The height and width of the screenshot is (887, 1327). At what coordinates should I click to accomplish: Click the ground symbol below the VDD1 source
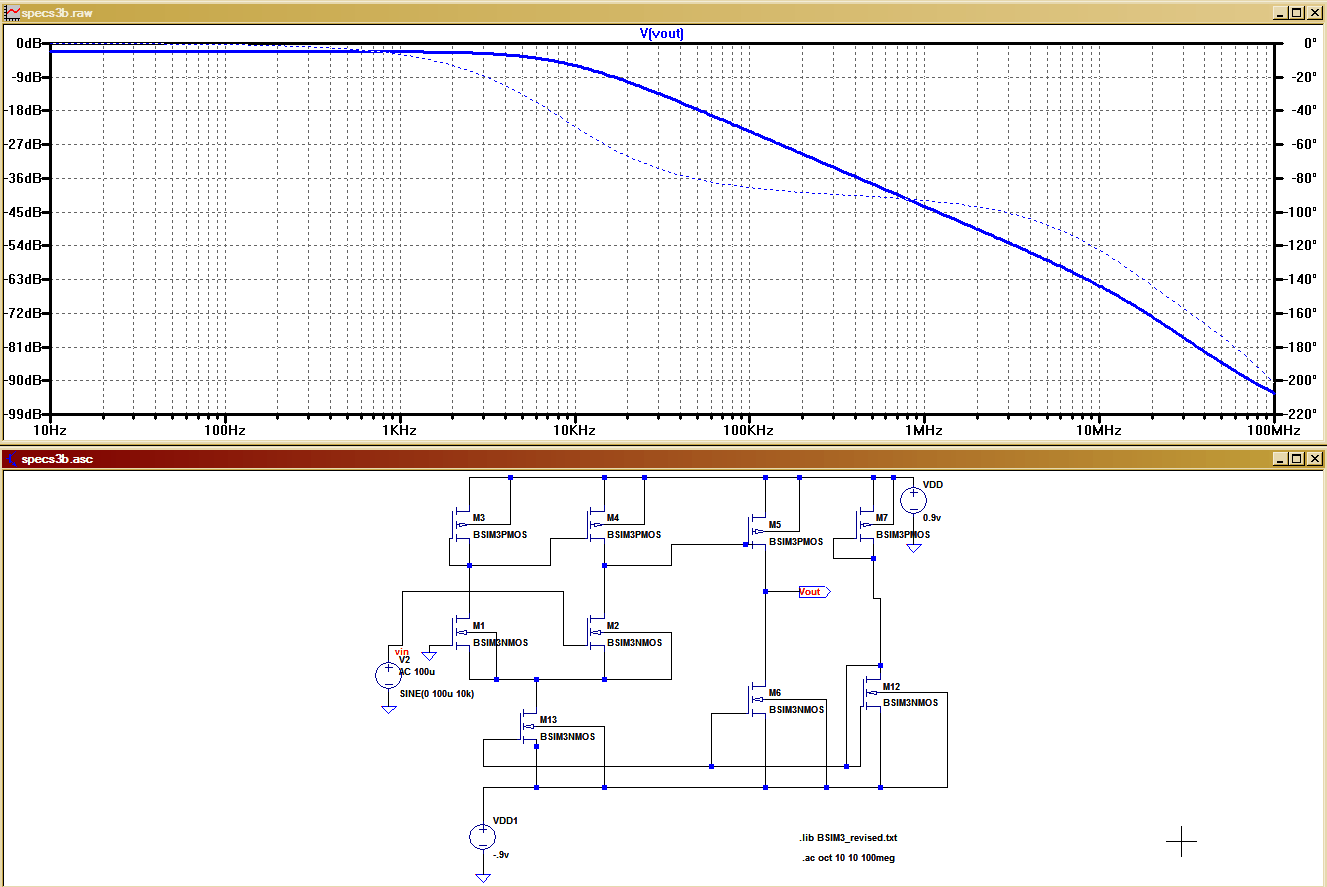pyautogui.click(x=483, y=878)
